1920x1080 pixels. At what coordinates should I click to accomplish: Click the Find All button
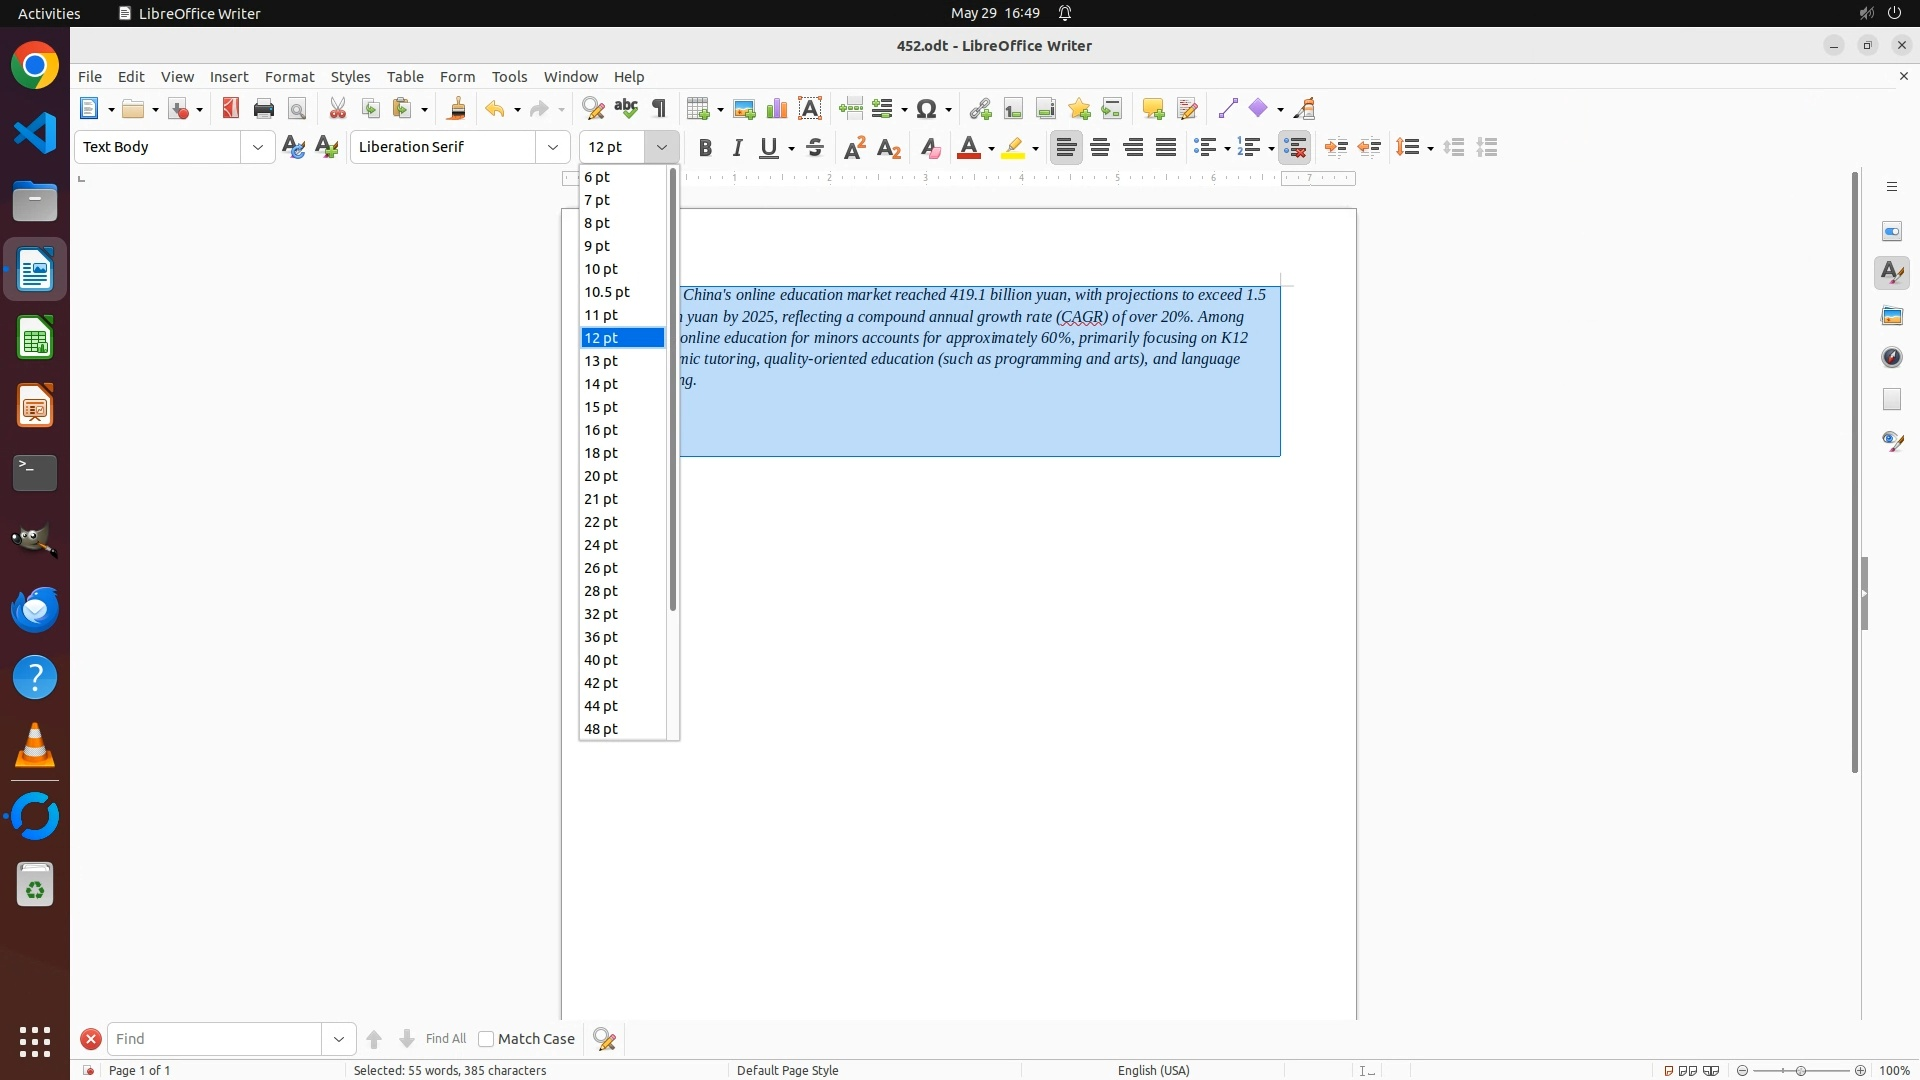click(445, 1039)
